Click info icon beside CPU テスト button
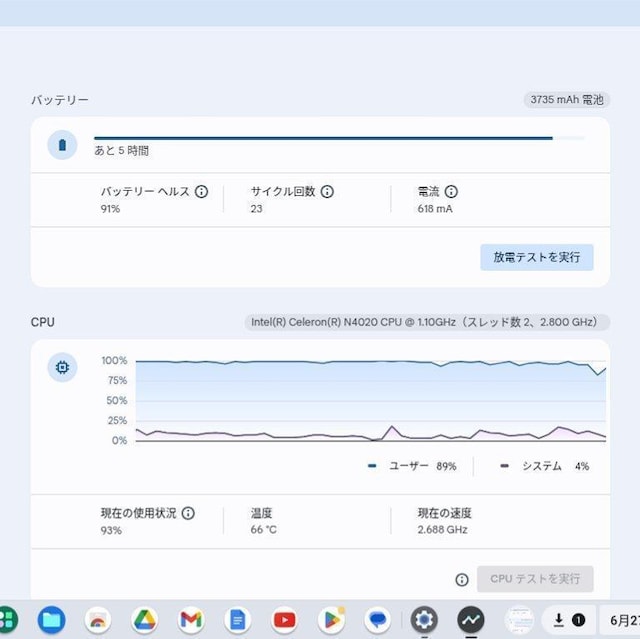Screen dimensions: 640x639 tap(462, 579)
